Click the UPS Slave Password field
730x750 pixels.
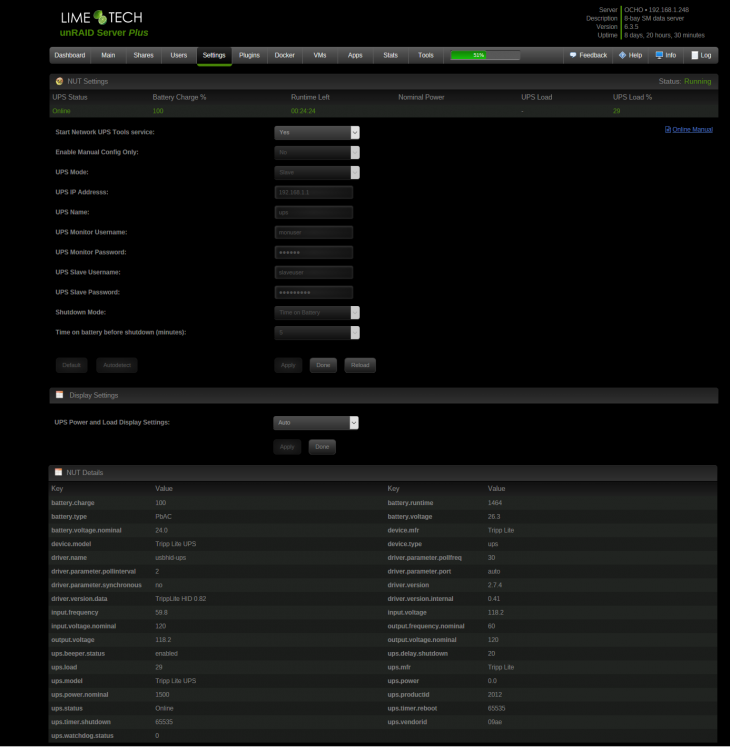pyautogui.click(x=314, y=293)
